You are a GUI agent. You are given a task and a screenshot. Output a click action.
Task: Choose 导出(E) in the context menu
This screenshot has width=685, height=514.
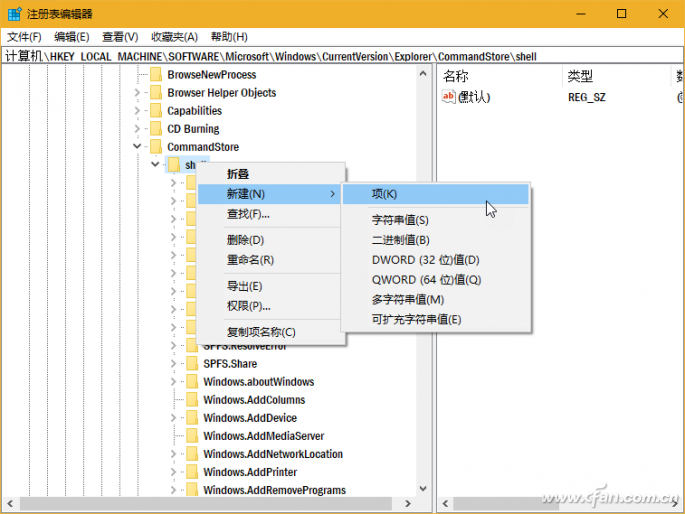click(270, 286)
